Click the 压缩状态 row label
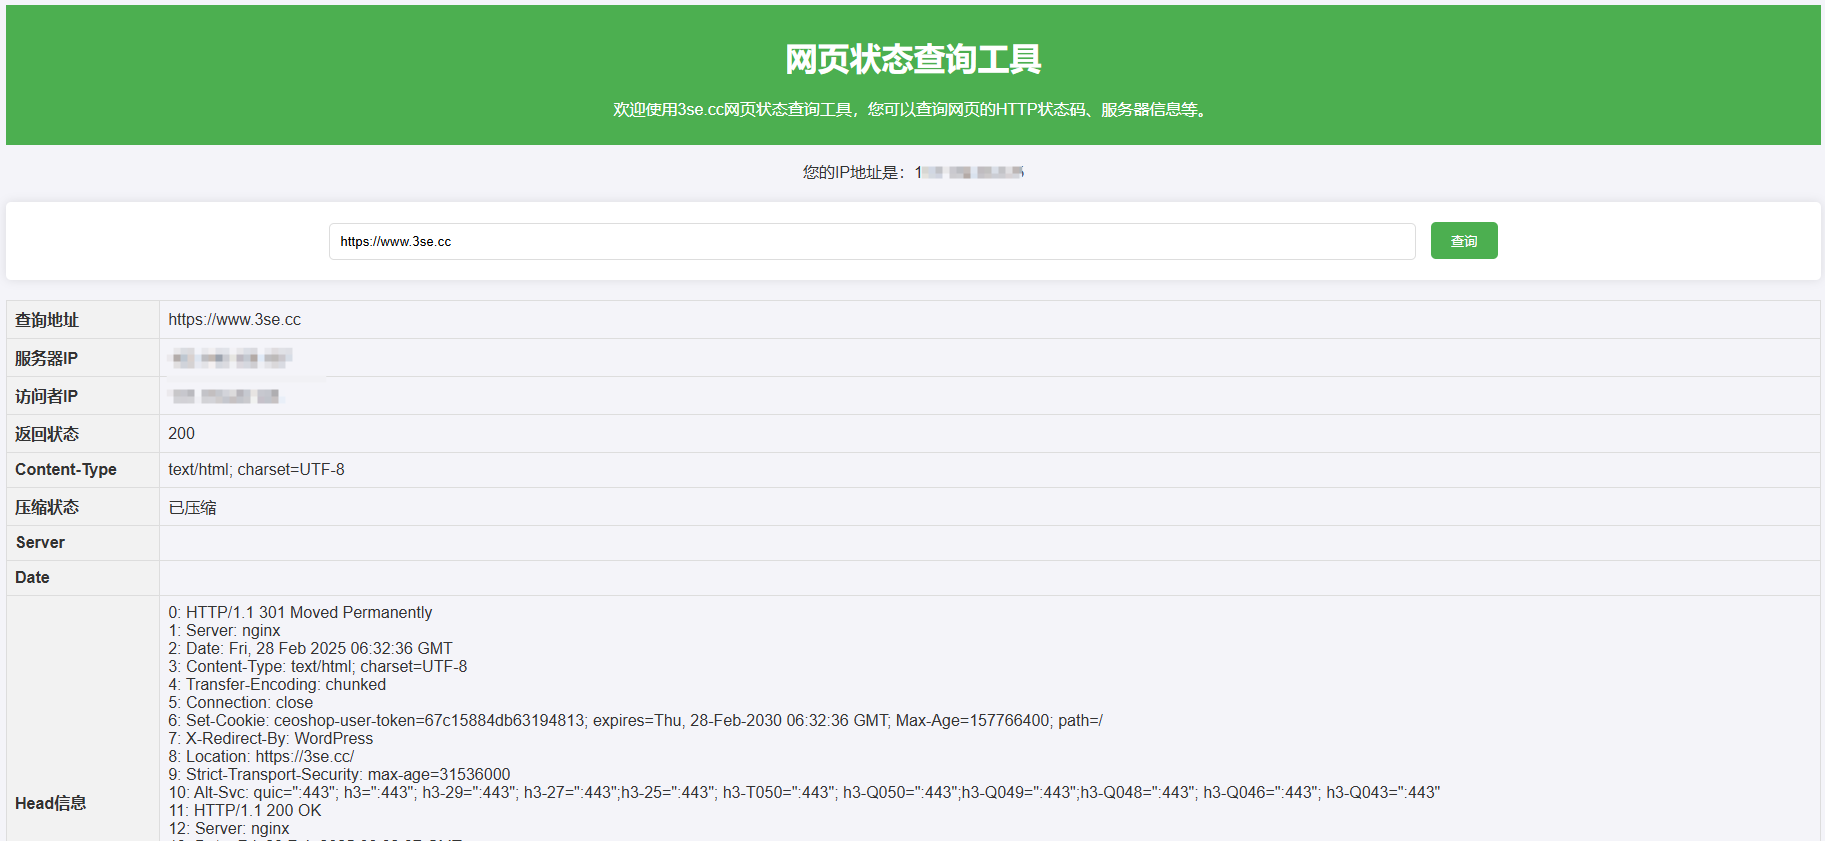This screenshot has height=841, width=1825. [47, 508]
